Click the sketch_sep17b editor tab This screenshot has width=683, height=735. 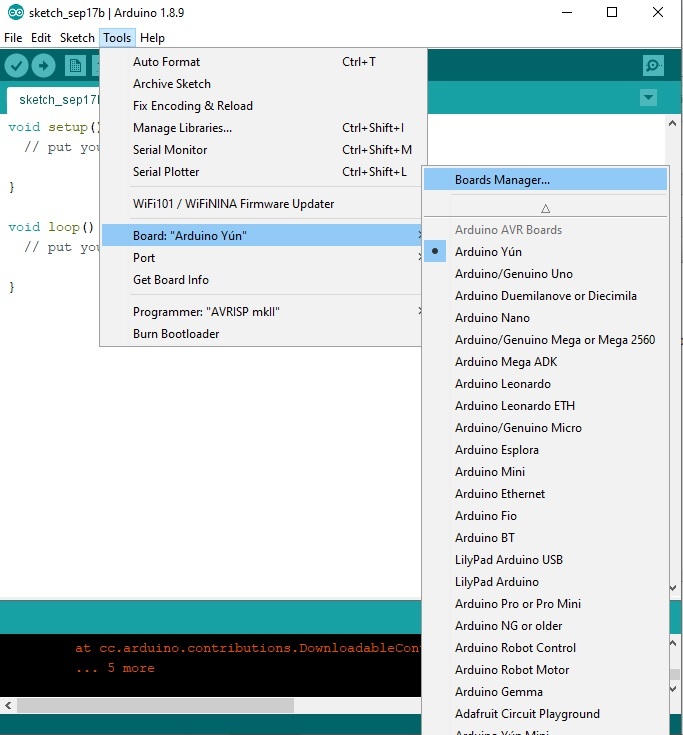coord(53,100)
